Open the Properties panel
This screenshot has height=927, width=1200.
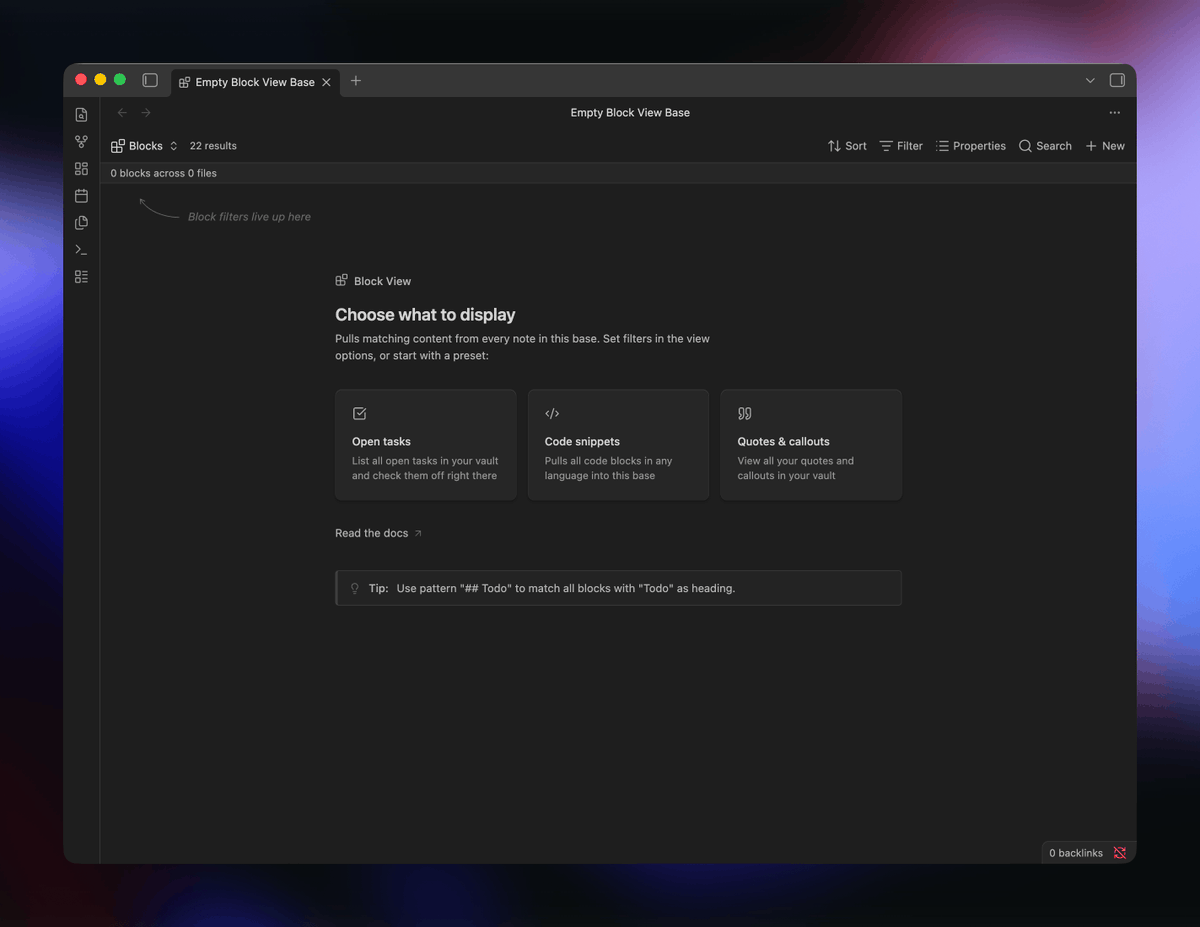(x=971, y=146)
